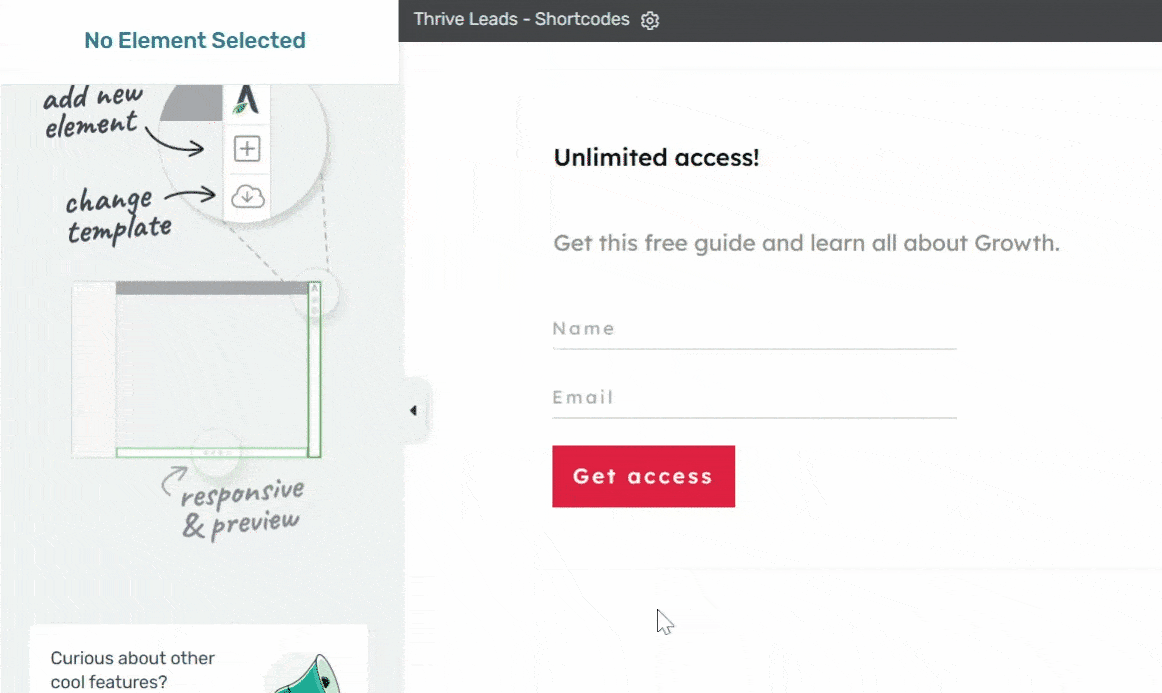
Task: Select the free guide description paragraph
Action: [x=806, y=243]
